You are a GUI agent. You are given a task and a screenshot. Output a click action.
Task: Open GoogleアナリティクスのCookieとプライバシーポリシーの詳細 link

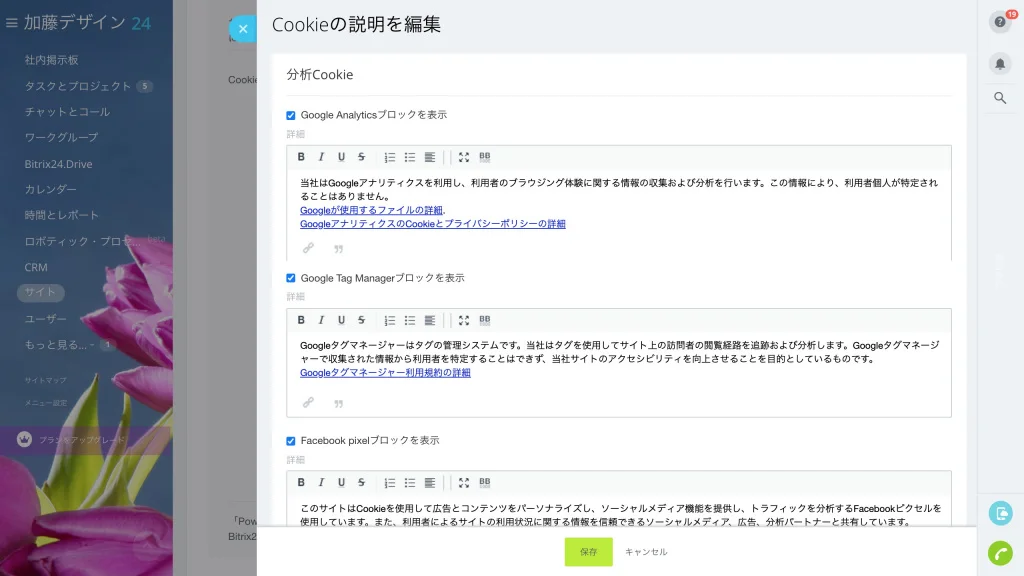(x=432, y=224)
